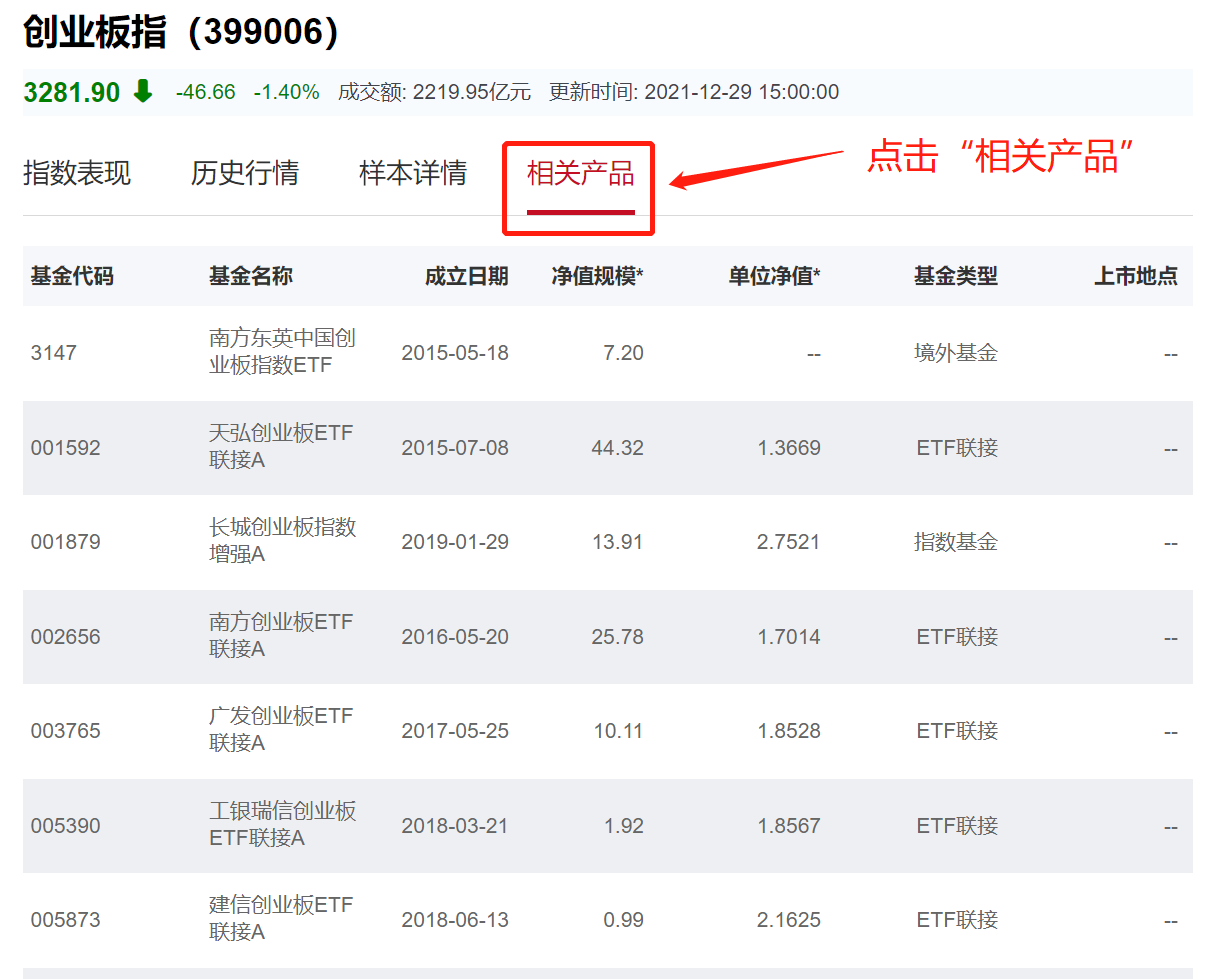Click the 基金代码 column header
The width and height of the screenshot is (1205, 979).
(72, 277)
